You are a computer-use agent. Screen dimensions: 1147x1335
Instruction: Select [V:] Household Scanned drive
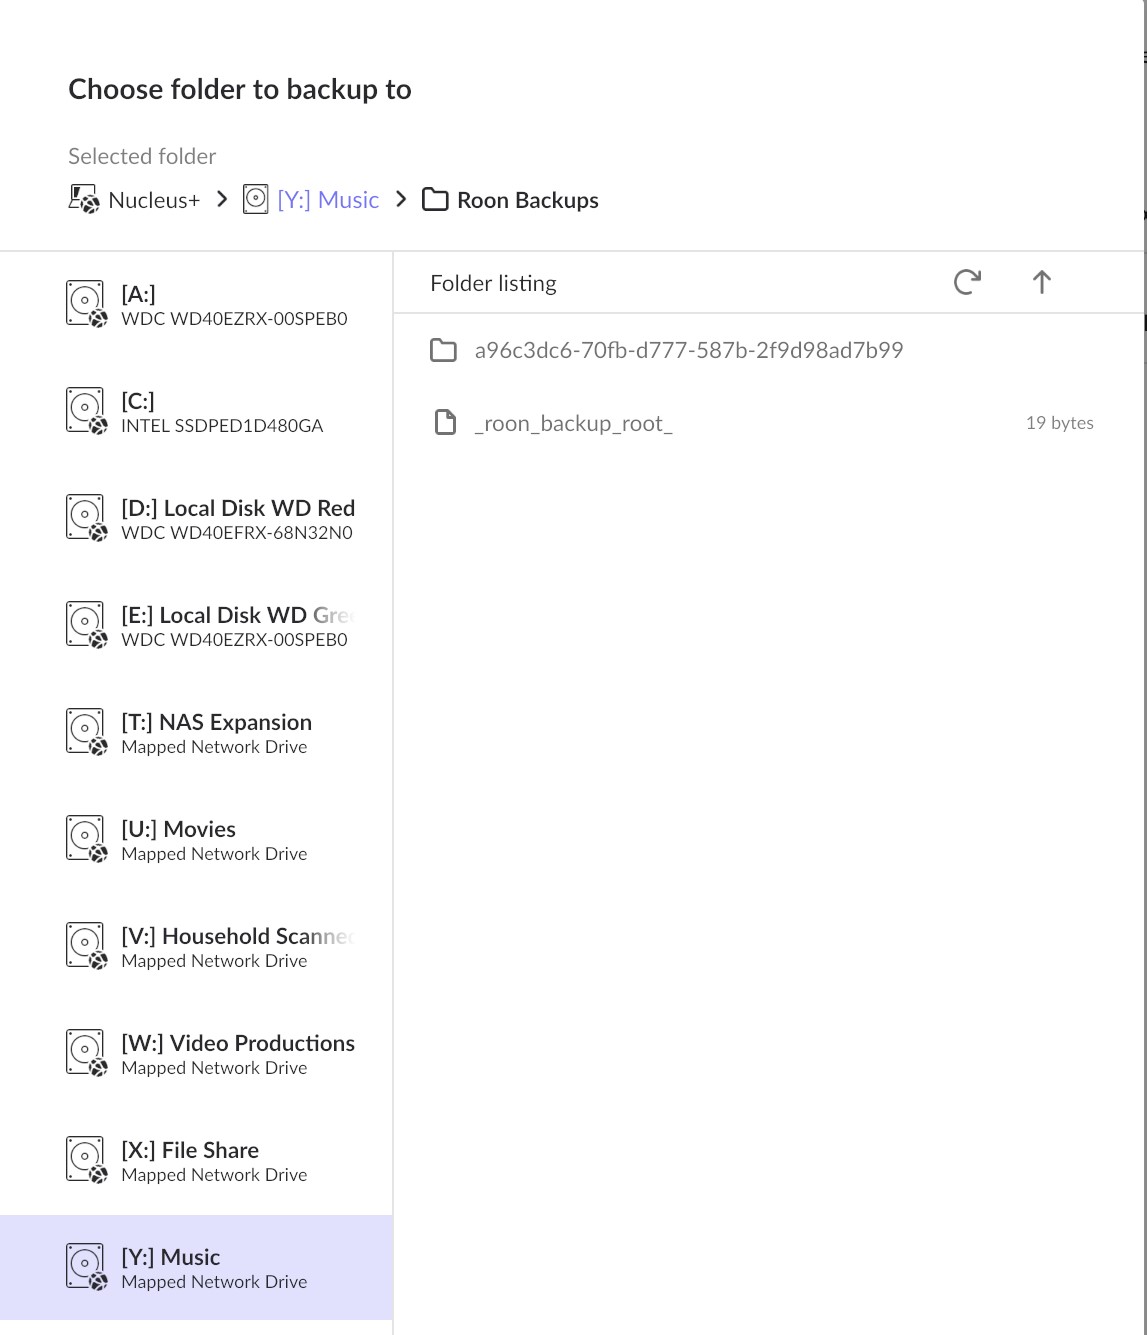coord(237,946)
